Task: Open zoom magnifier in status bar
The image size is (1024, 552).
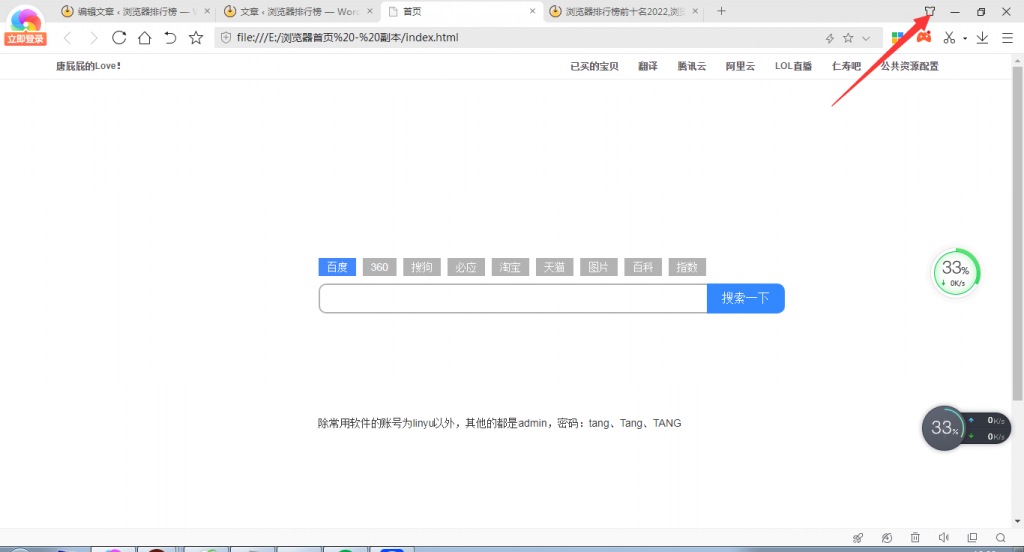Action: tap(1000, 538)
